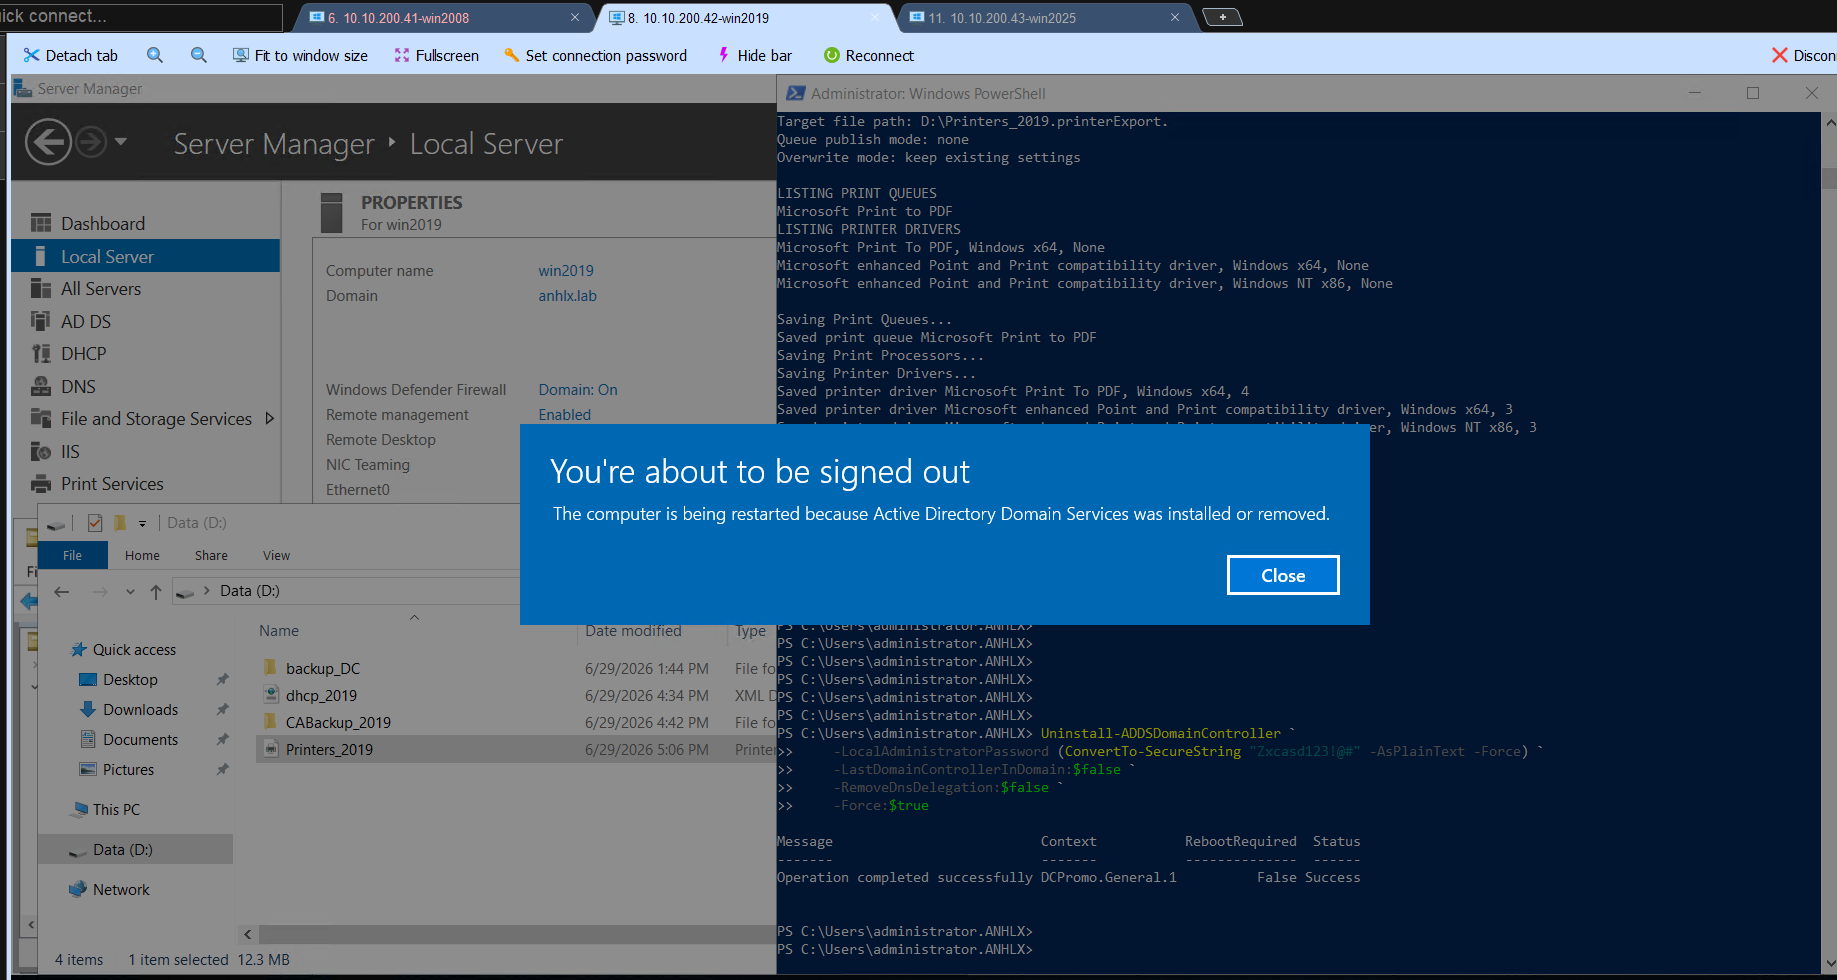
Task: Select the backup_DC folder
Action: (x=322, y=669)
